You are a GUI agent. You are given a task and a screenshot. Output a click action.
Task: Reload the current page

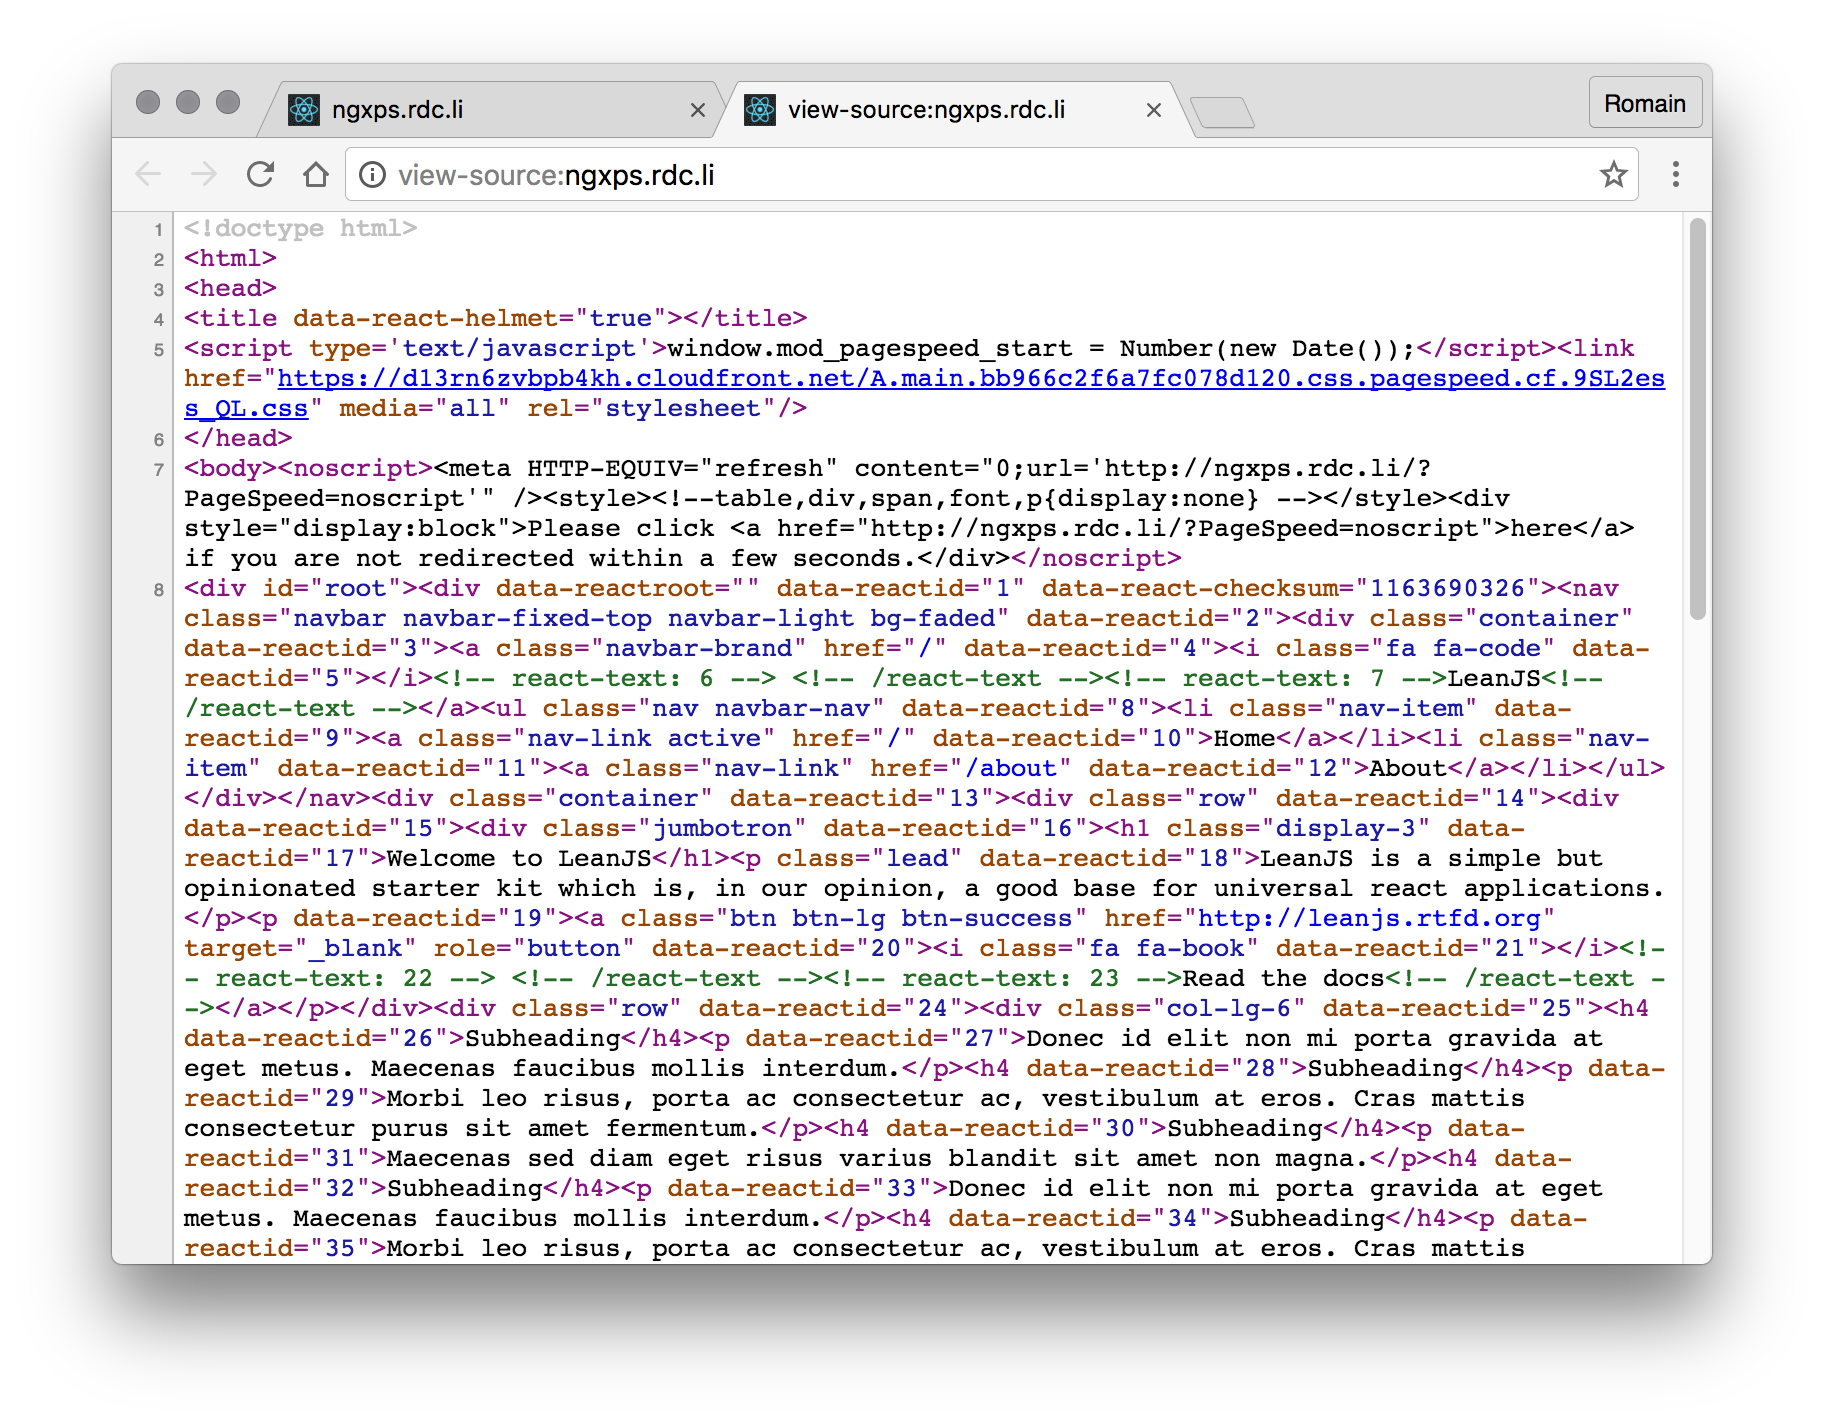pyautogui.click(x=260, y=175)
